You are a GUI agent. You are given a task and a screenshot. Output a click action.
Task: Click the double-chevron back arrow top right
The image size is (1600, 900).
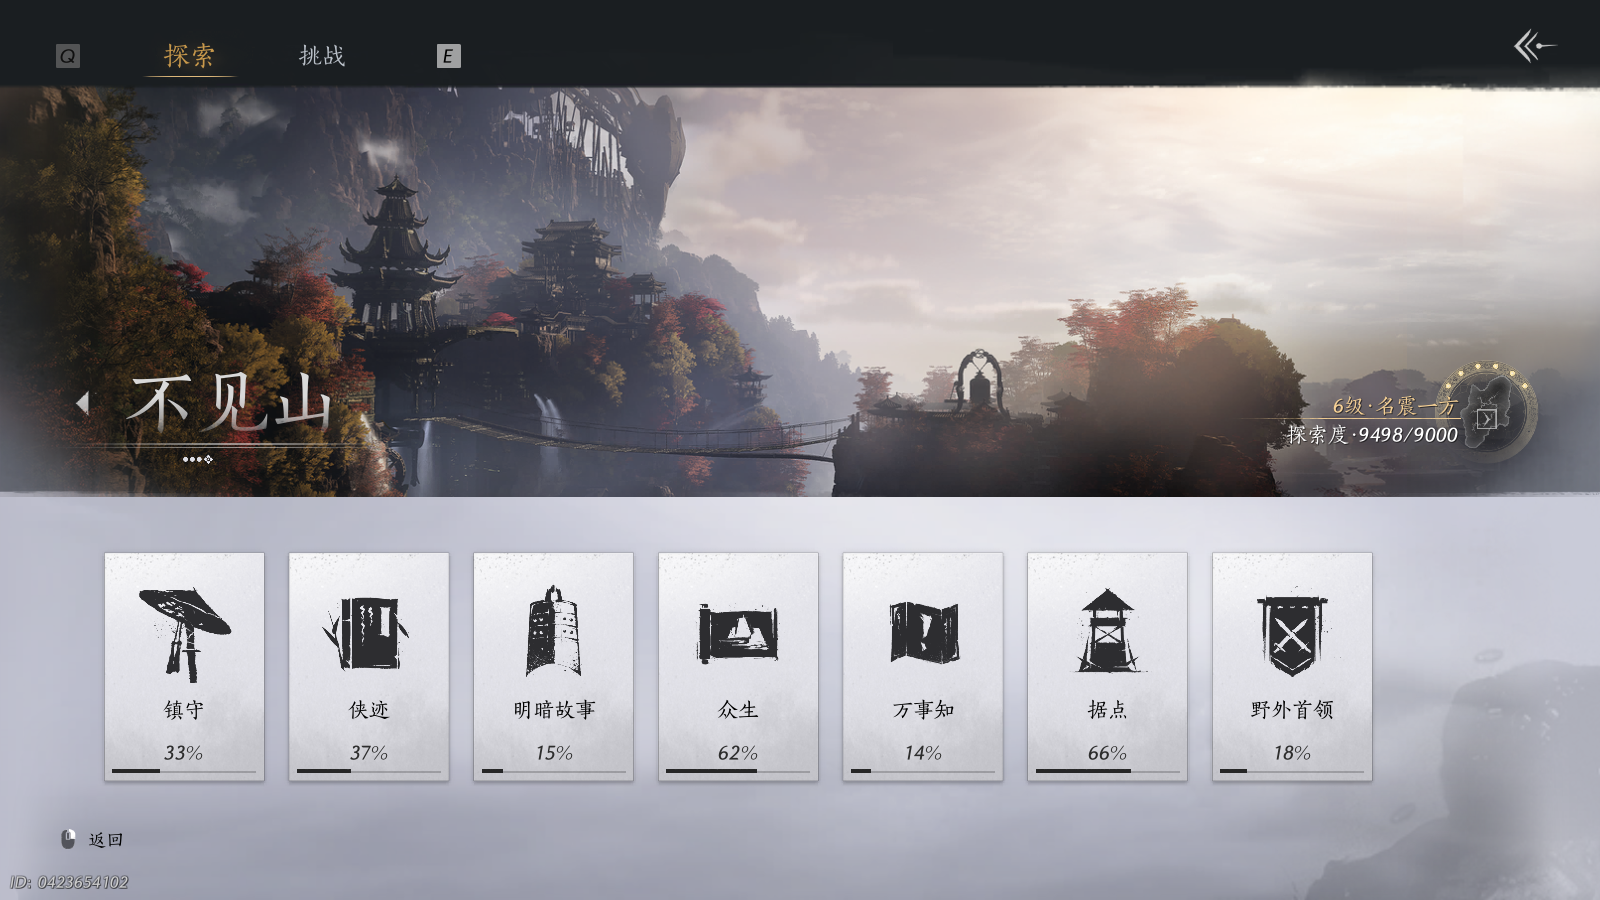(1537, 44)
